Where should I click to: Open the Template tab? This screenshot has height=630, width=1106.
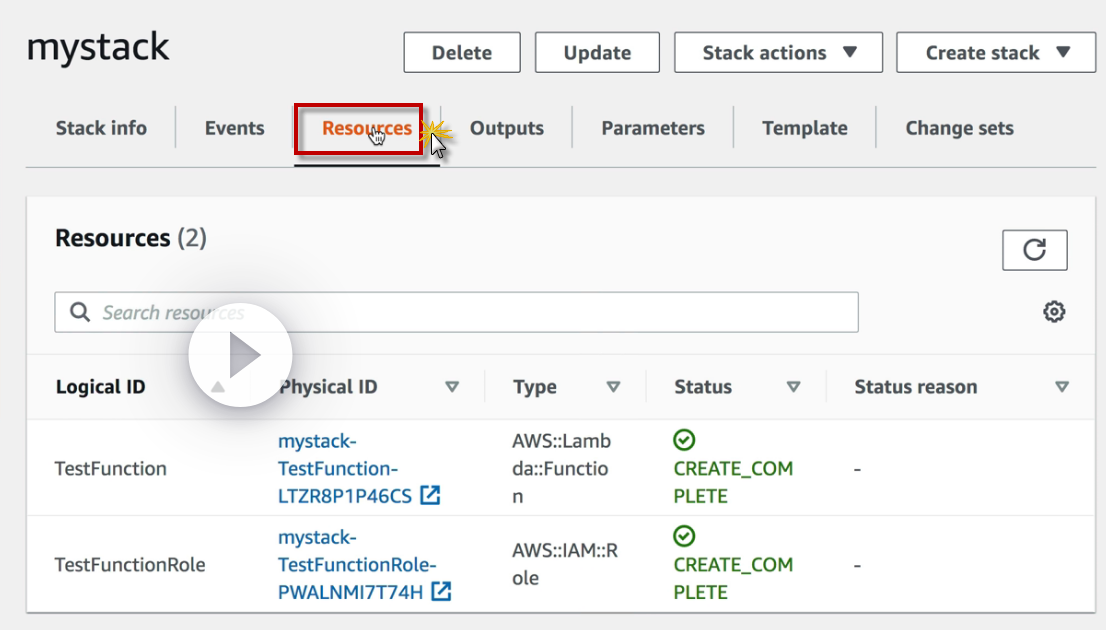[x=804, y=128]
